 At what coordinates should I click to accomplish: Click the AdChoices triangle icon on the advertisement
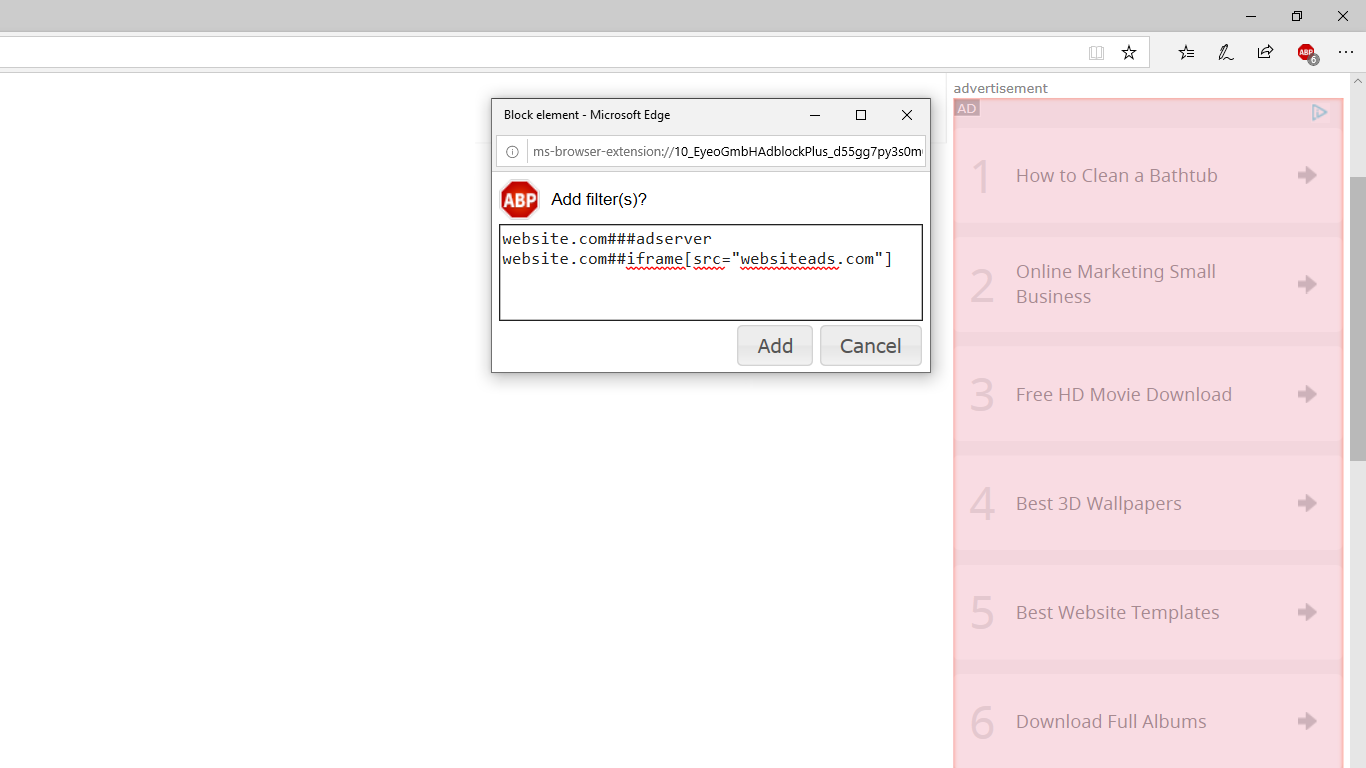[1319, 113]
